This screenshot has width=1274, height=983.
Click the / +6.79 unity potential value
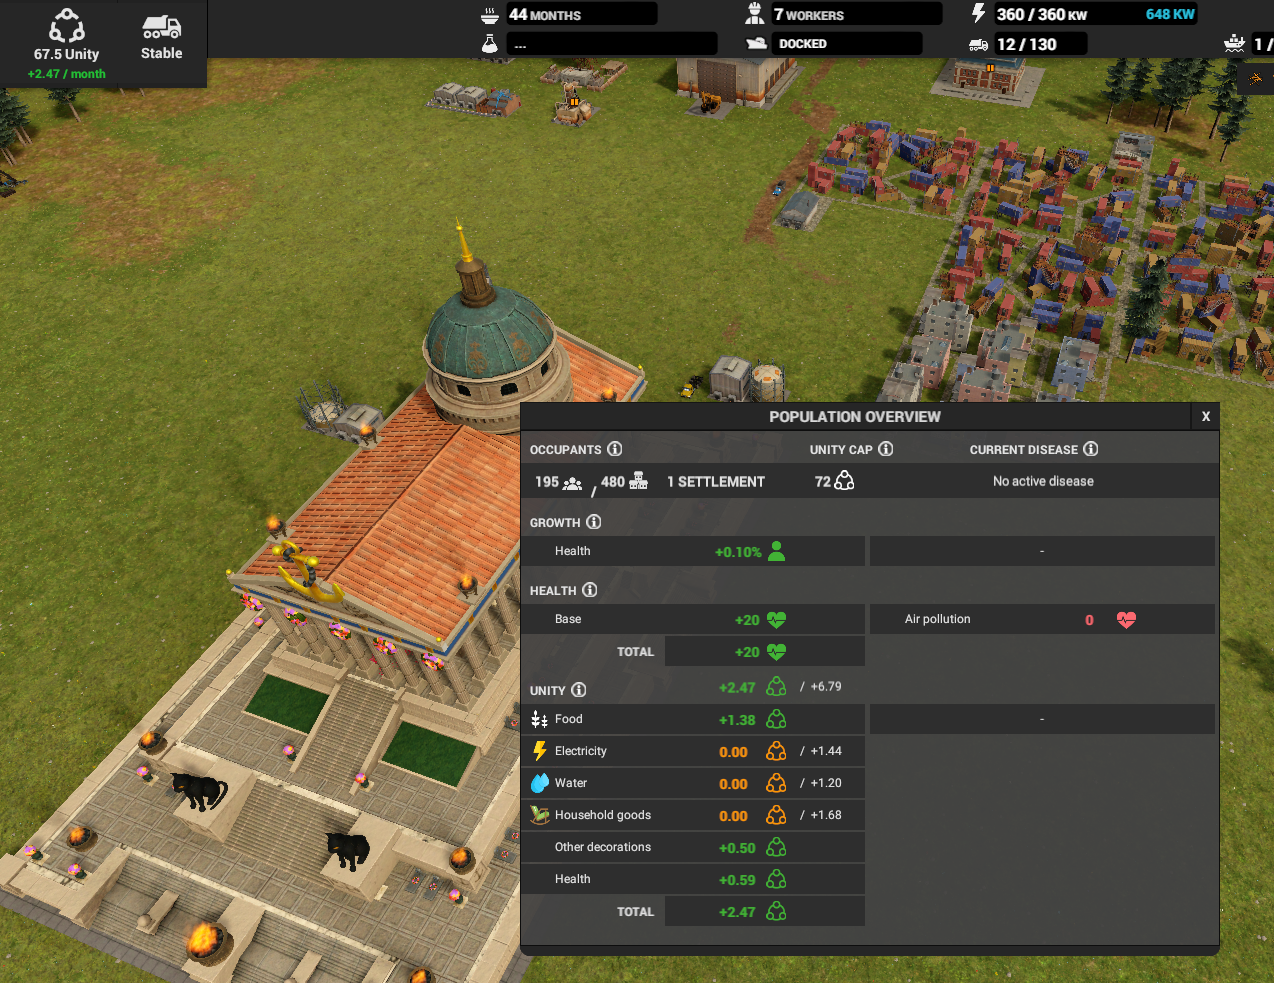pyautogui.click(x=821, y=687)
